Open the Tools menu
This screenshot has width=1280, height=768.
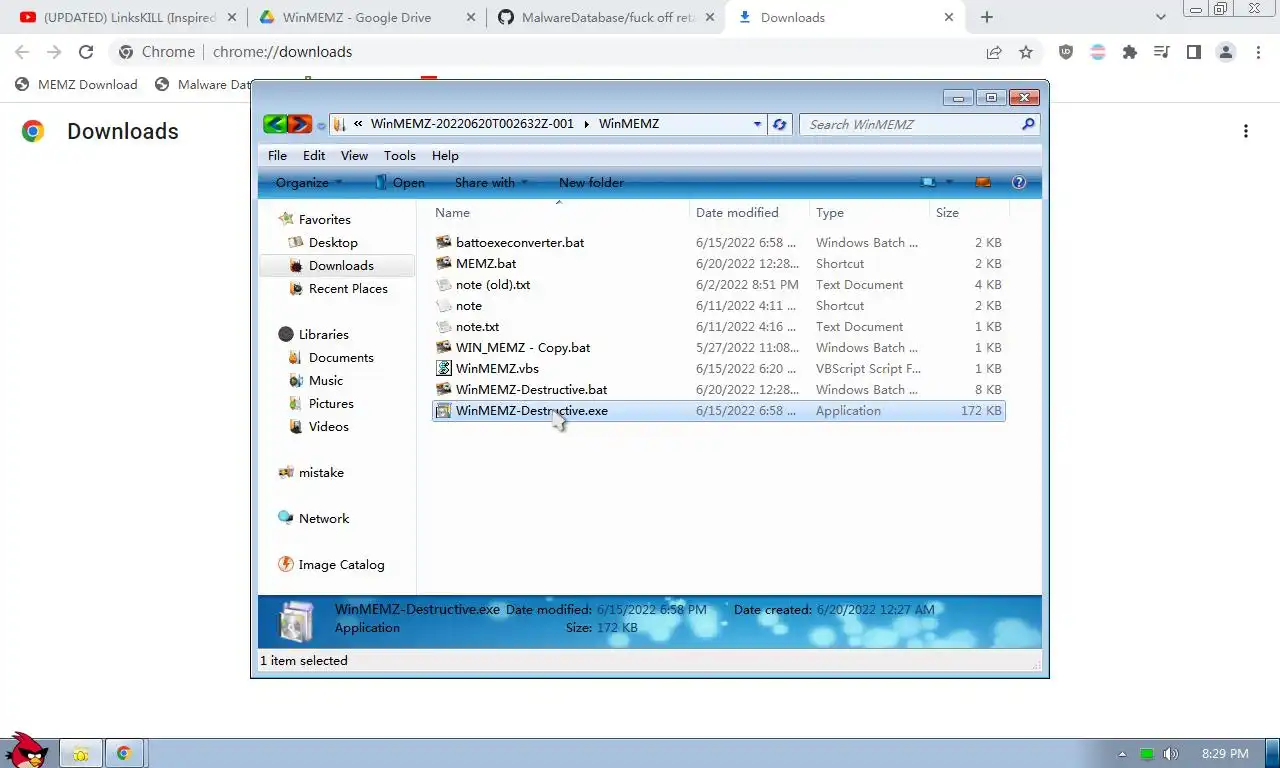point(399,155)
